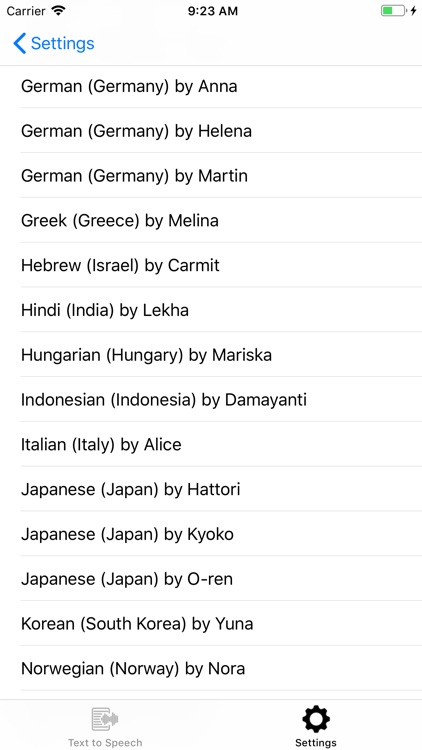This screenshot has height=750, width=422.
Task: Open the Text to Speech tab icon
Action: click(105, 719)
